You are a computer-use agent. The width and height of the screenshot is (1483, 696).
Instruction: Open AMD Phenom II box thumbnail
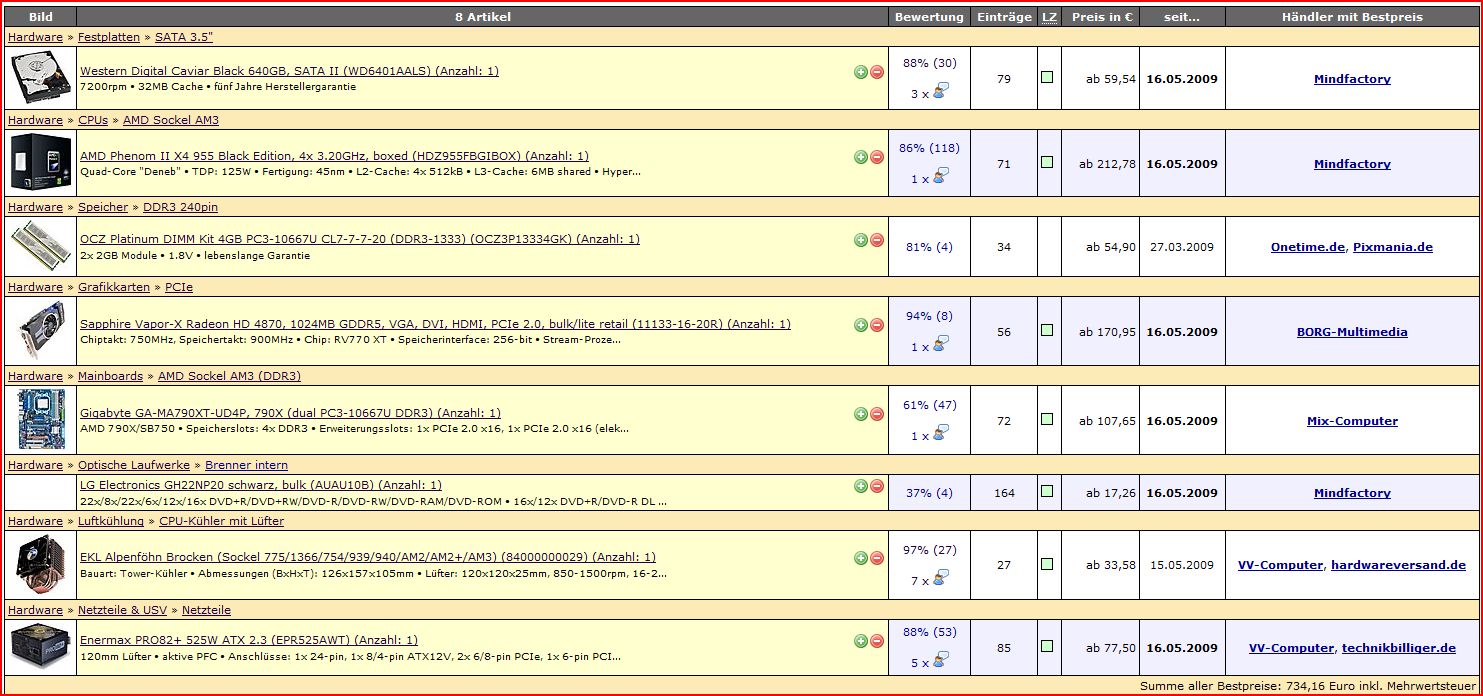tap(41, 162)
